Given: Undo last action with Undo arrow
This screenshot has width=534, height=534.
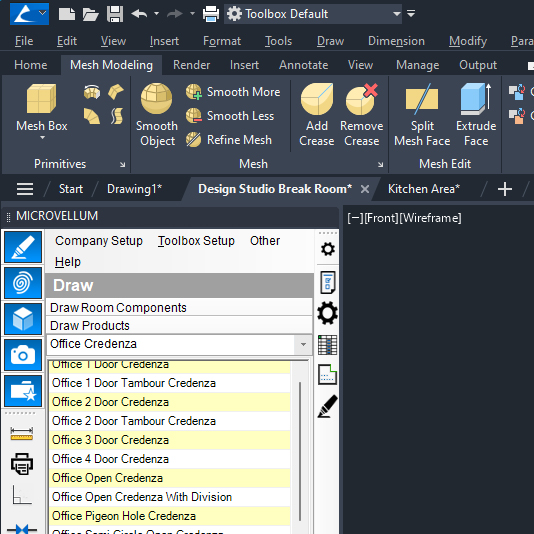Looking at the screenshot, I should (139, 14).
